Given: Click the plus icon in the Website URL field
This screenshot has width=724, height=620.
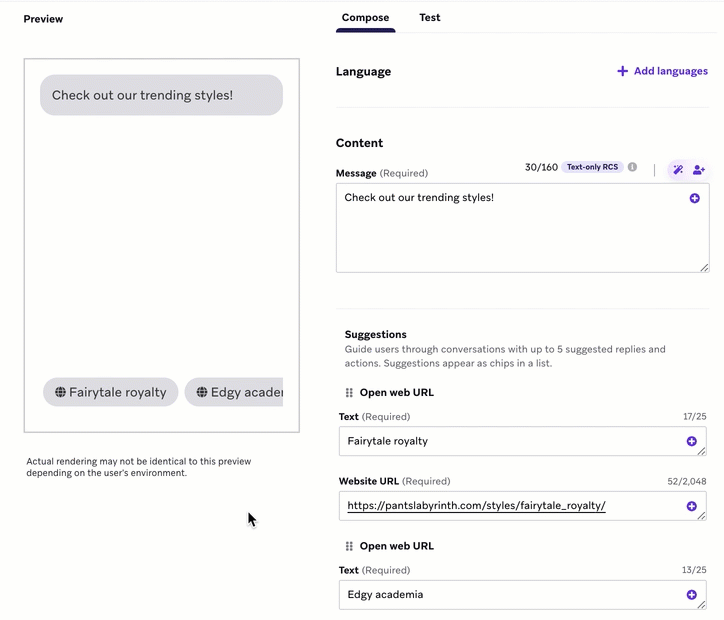Looking at the screenshot, I should (x=691, y=506).
